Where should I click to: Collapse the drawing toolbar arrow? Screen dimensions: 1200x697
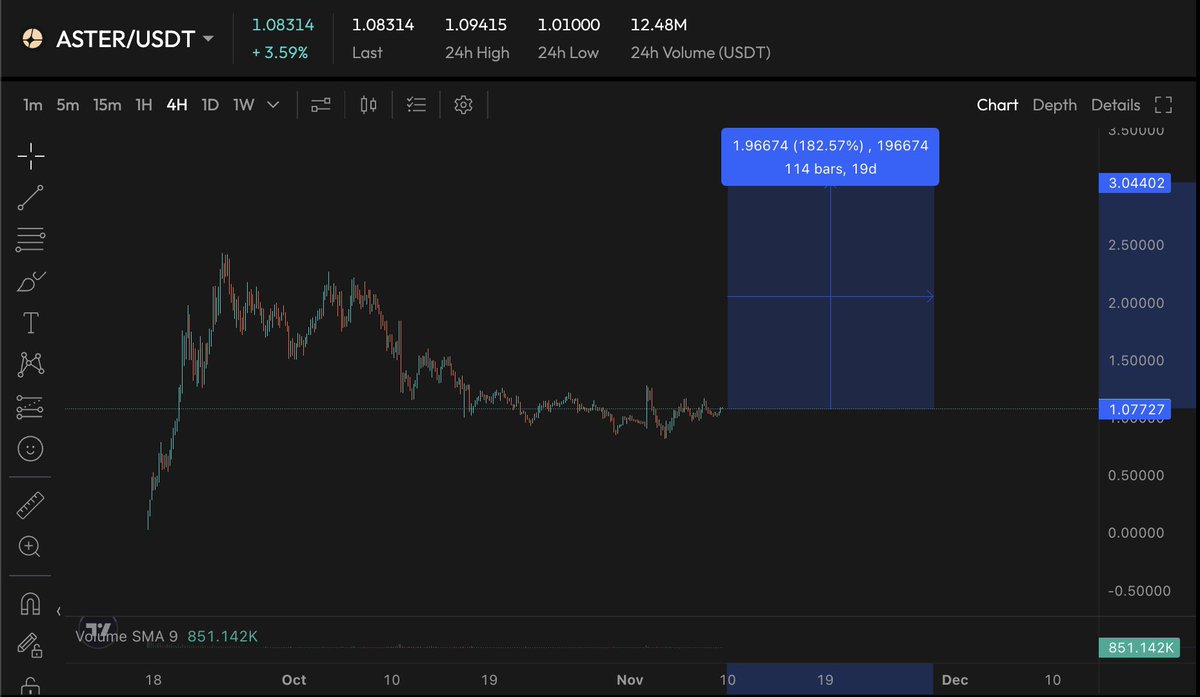click(58, 611)
